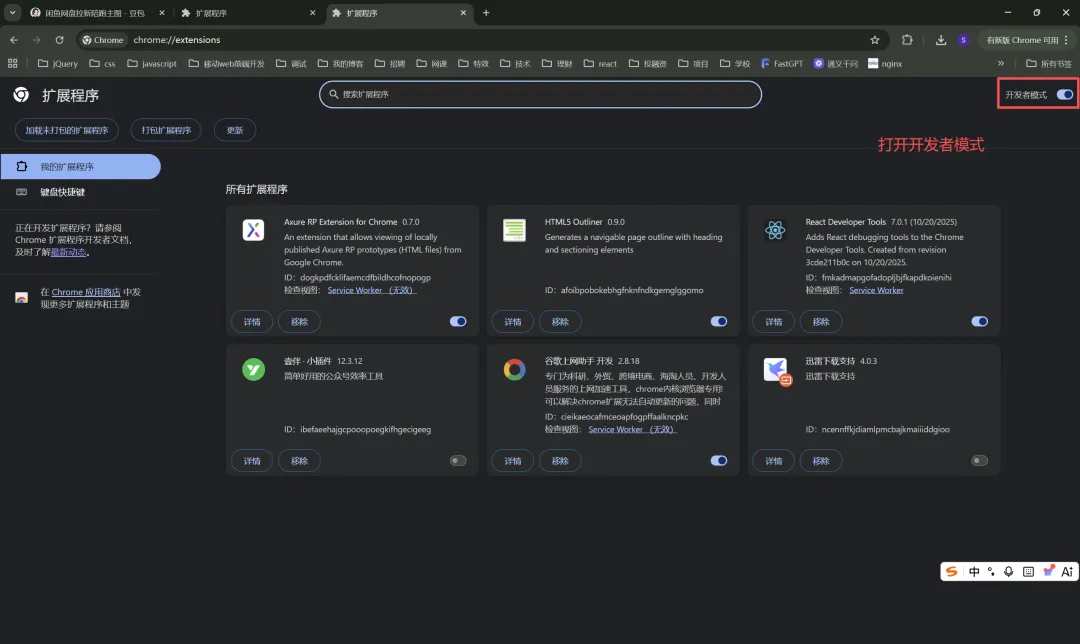Open the 最新动态 link
The image size is (1080, 644).
pos(68,253)
